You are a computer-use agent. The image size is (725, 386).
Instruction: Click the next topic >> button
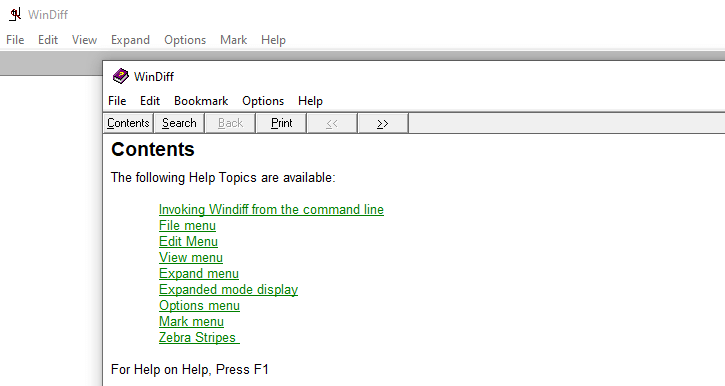tap(383, 123)
